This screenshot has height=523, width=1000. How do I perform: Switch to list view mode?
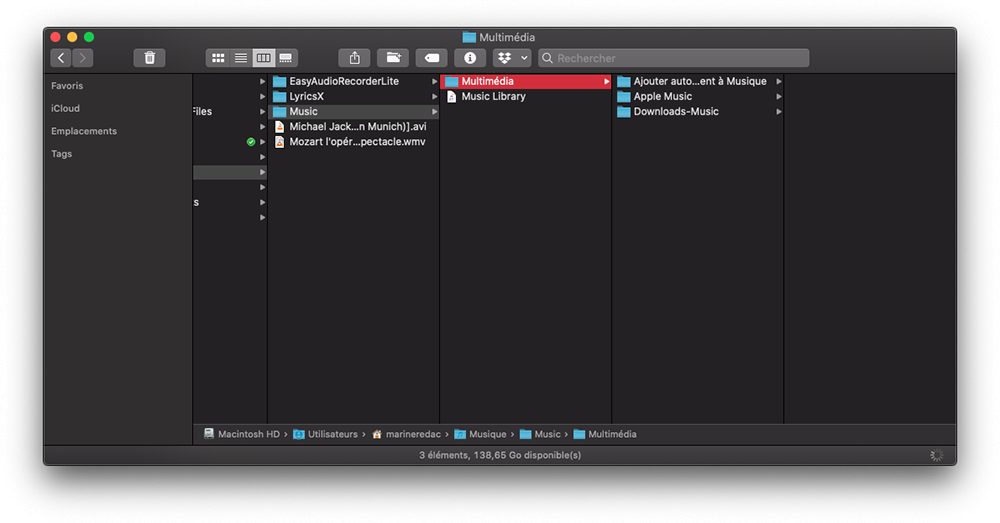tap(240, 58)
